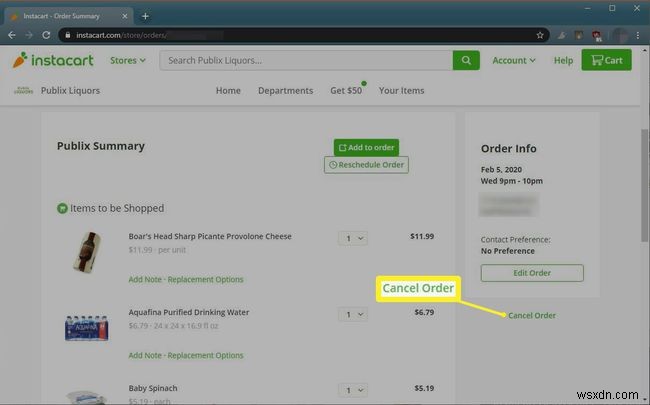This screenshot has height=405, width=650.
Task: Click the Order Info heading
Action: tap(509, 148)
